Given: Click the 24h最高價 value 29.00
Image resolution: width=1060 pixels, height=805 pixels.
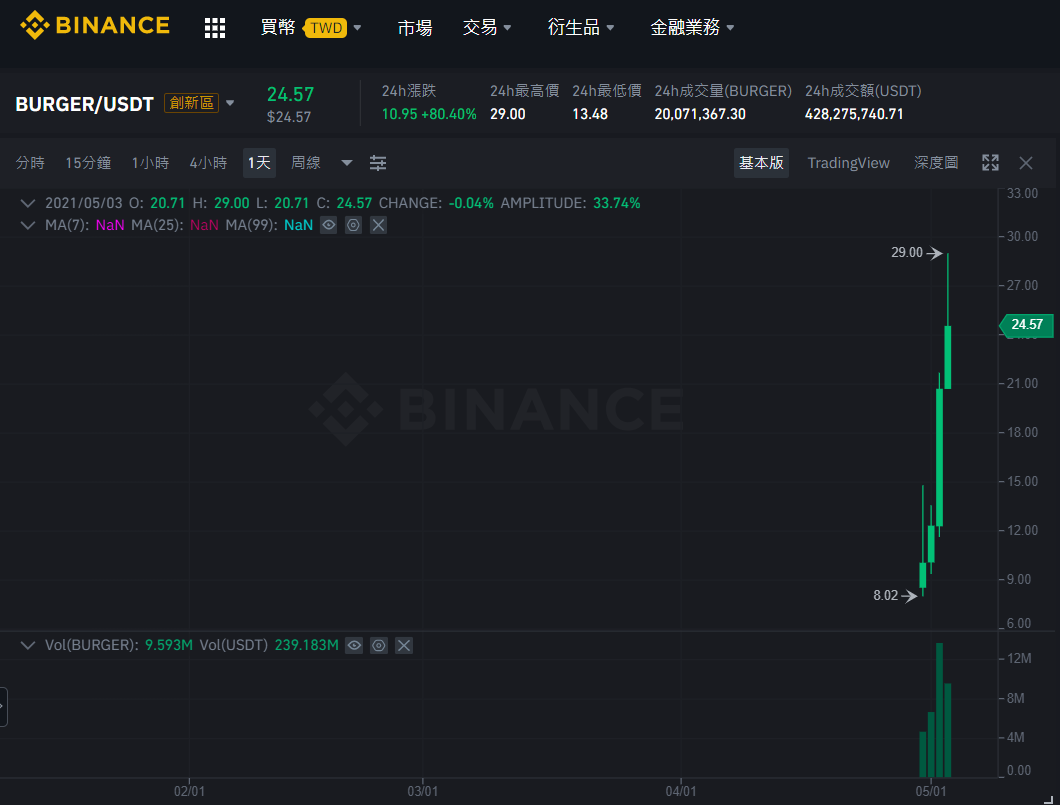Looking at the screenshot, I should click(508, 114).
